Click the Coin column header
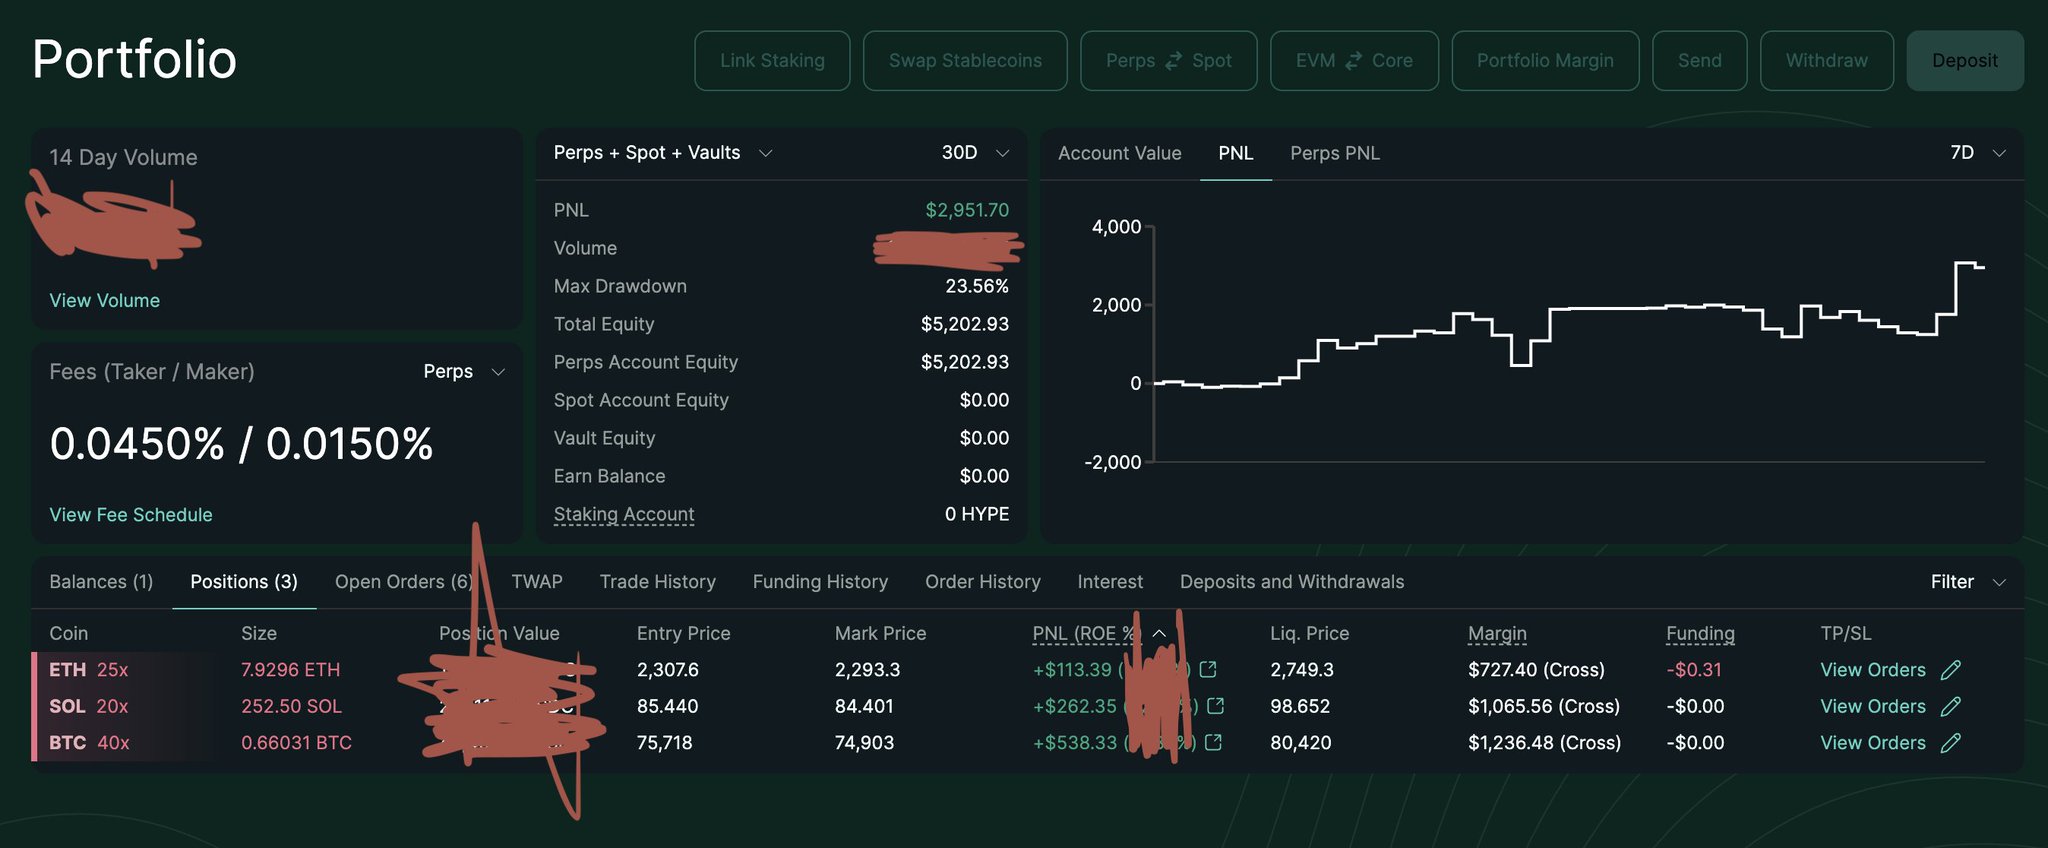This screenshot has height=848, width=2048. coord(69,634)
